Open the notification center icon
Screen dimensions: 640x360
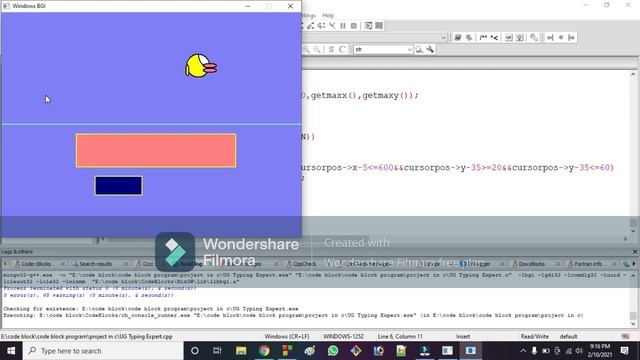(624, 351)
